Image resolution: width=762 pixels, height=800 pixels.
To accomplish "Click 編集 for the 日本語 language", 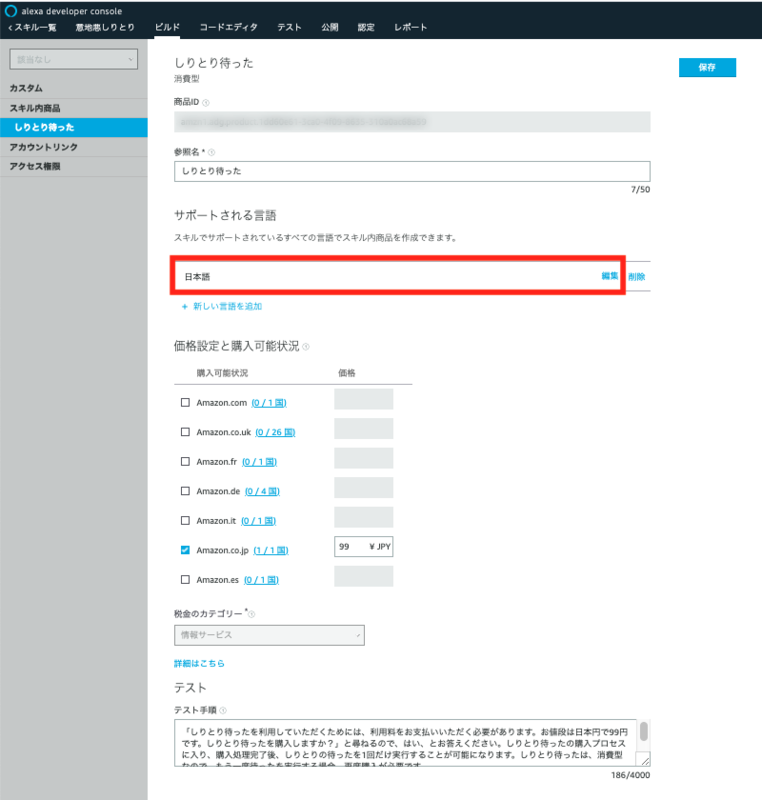I will (609, 276).
